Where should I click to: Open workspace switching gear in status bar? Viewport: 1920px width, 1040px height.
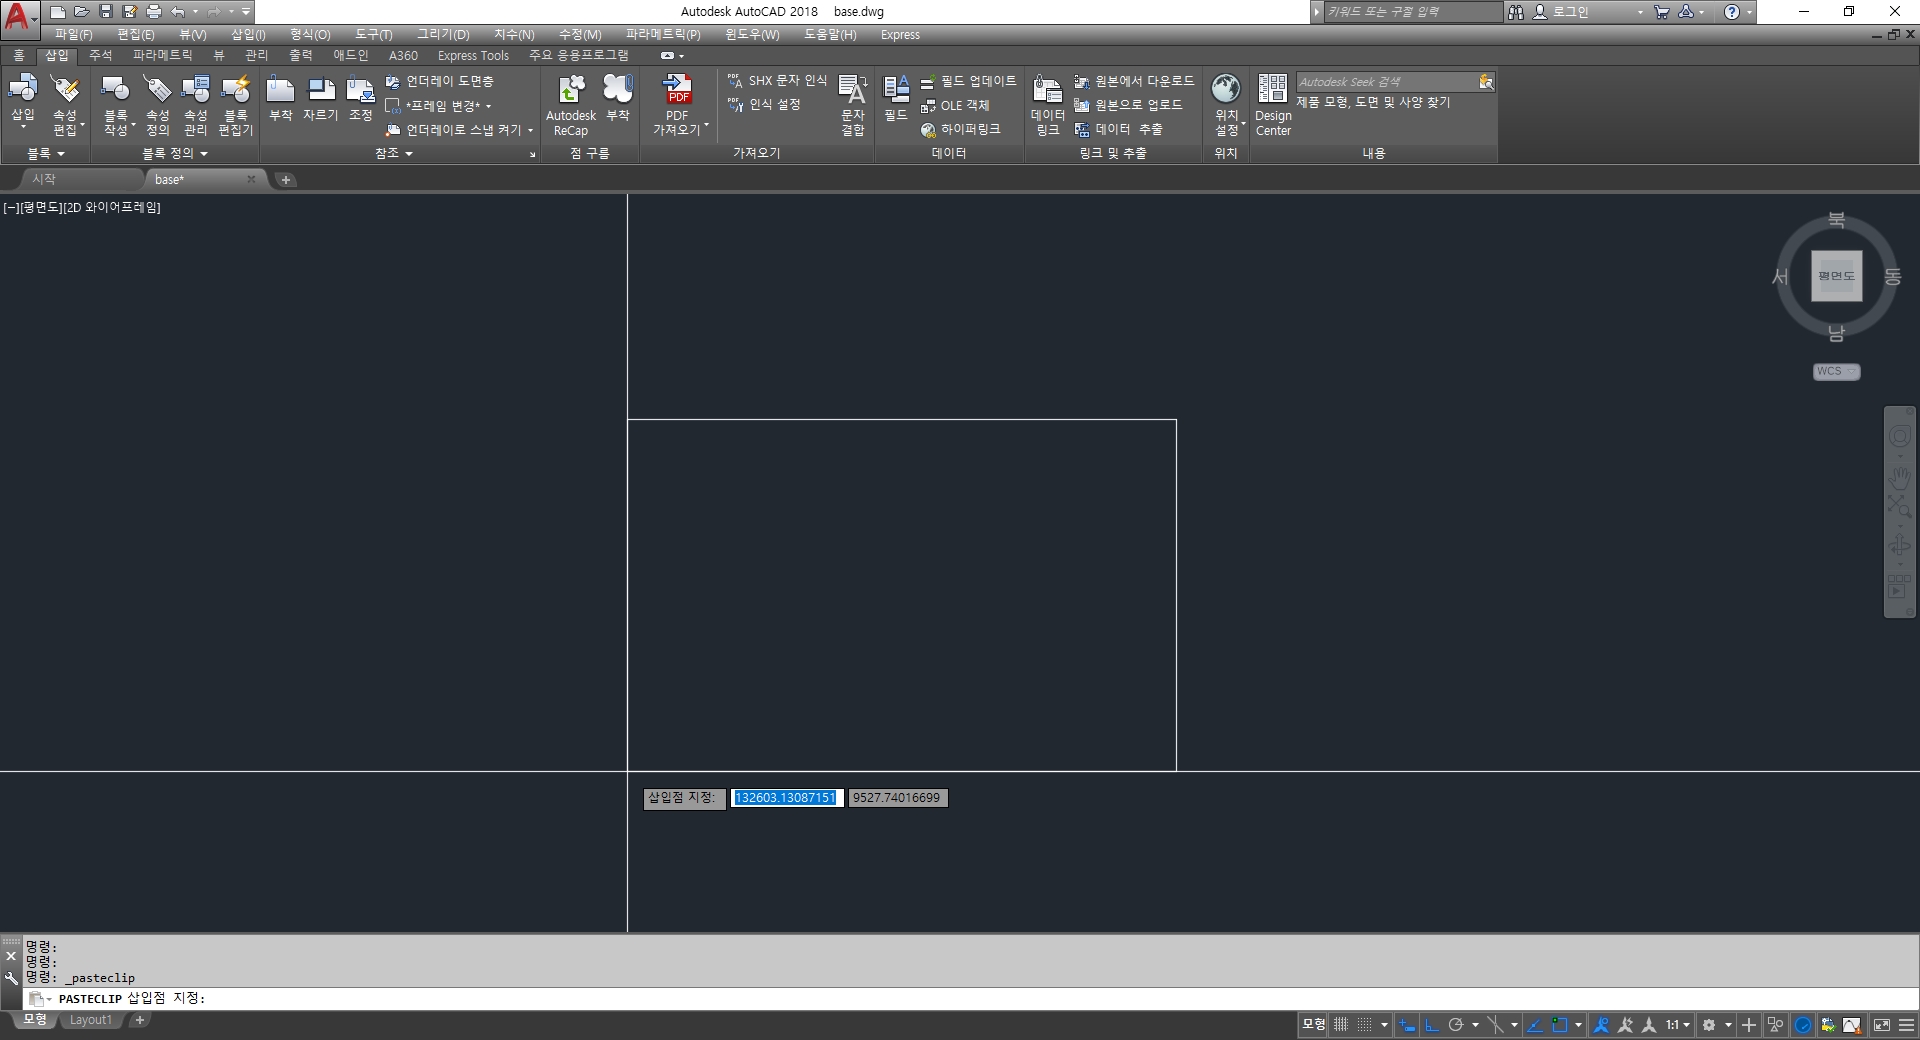pos(1709,1025)
